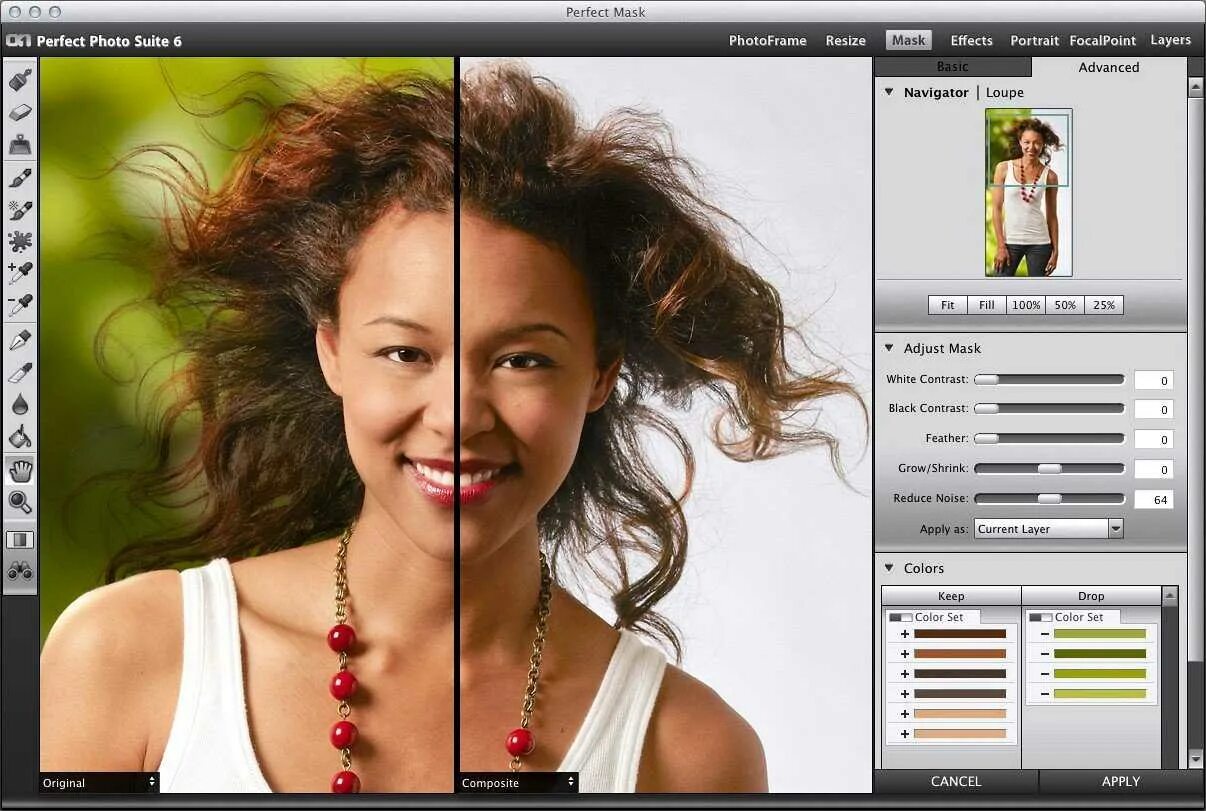Viewport: 1206px width, 811px height.
Task: Switch to the Basic tab
Action: [x=952, y=67]
